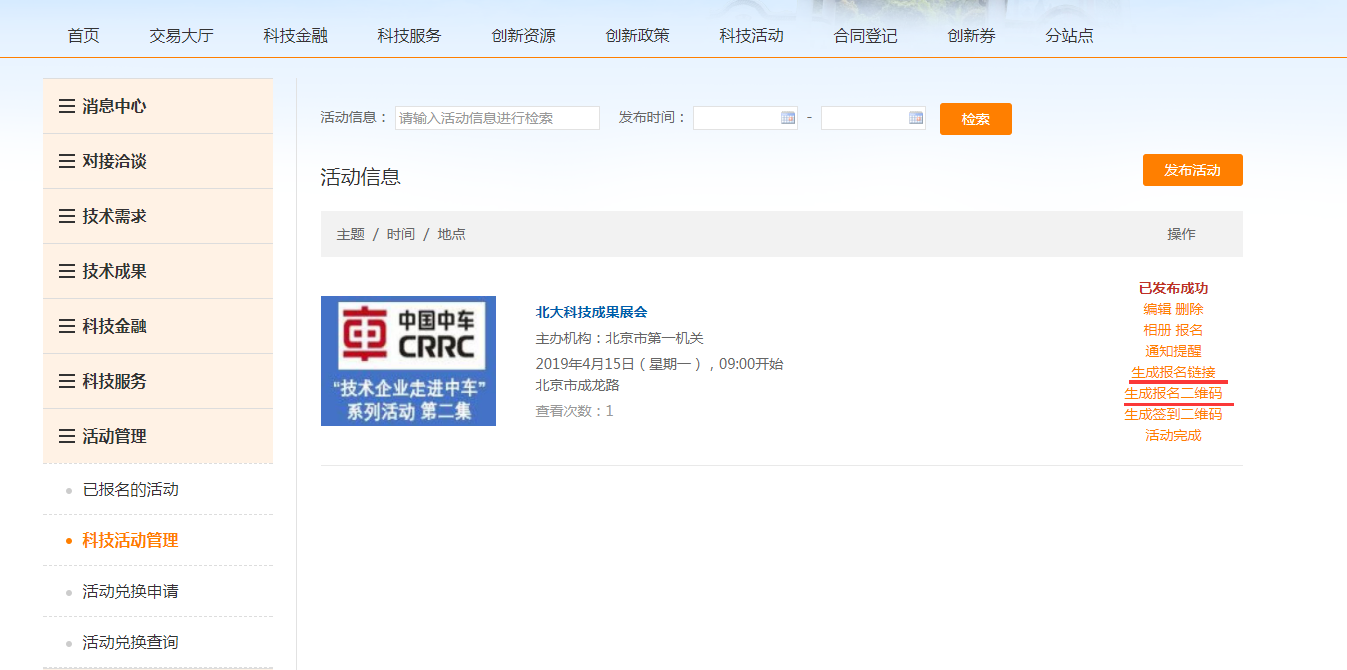
Task: Click 删除 for the activity
Action: [x=1189, y=309]
